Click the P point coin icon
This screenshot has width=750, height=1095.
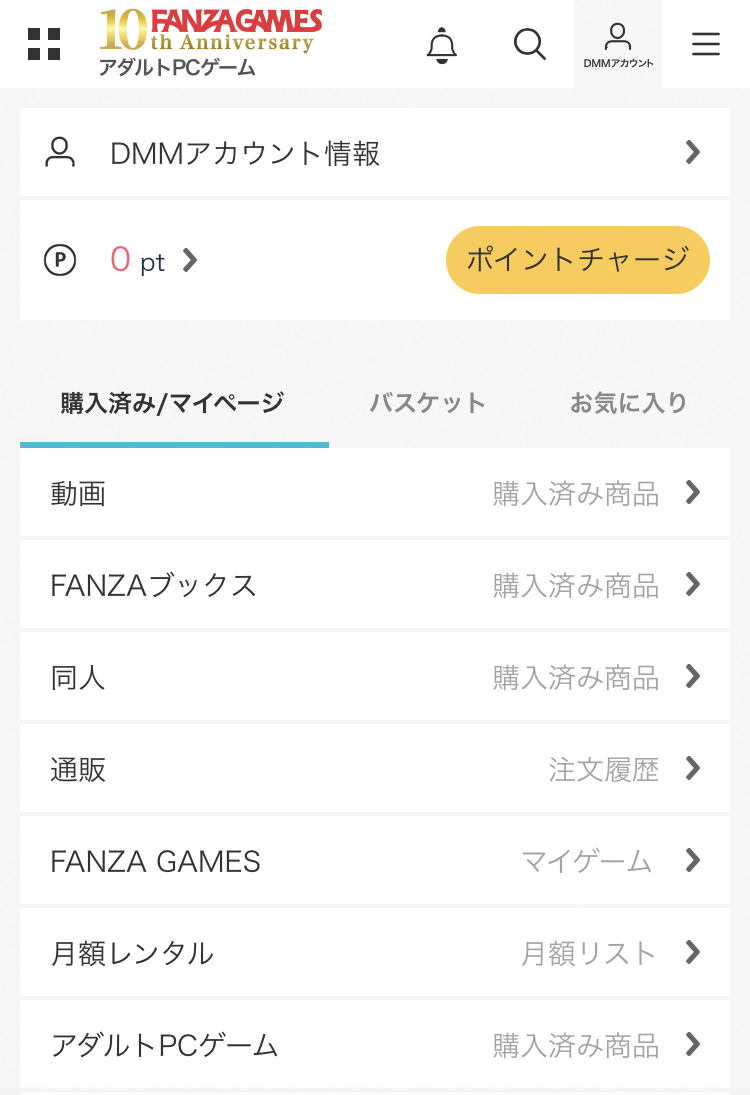pos(60,261)
